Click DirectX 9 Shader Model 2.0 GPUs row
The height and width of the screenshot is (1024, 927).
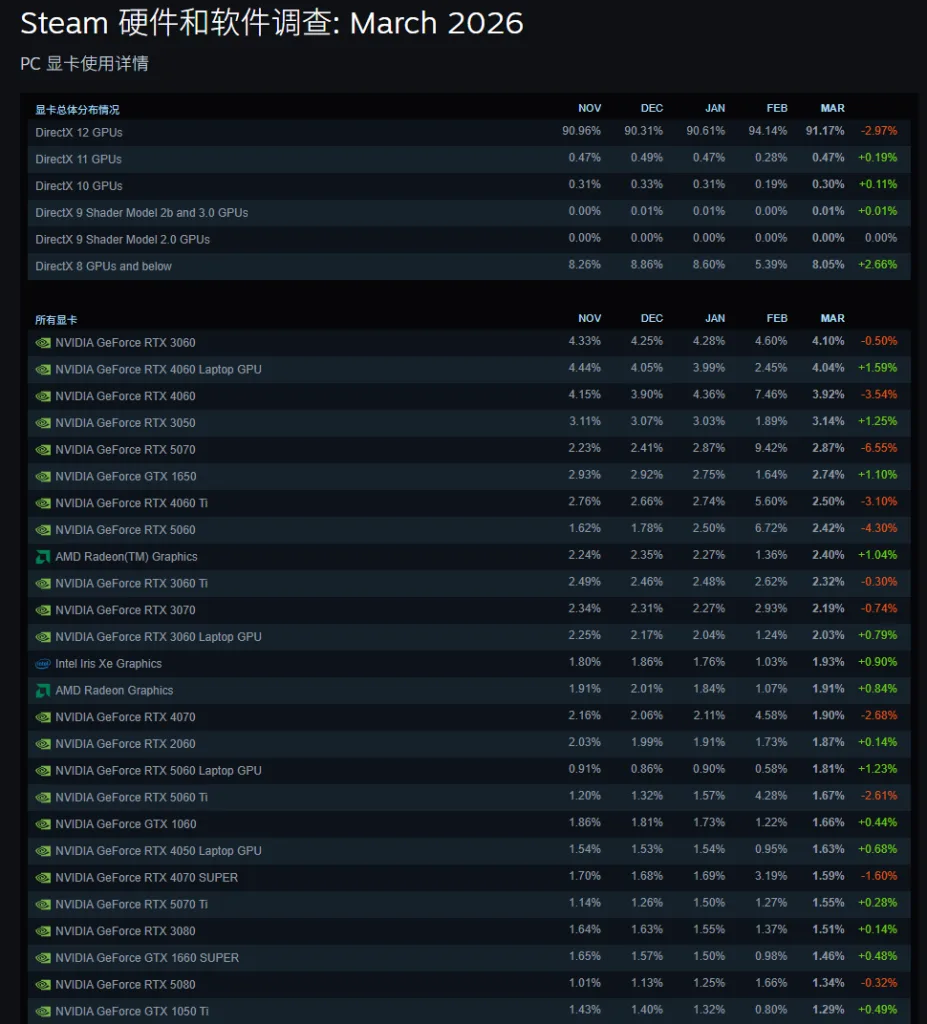122,239
